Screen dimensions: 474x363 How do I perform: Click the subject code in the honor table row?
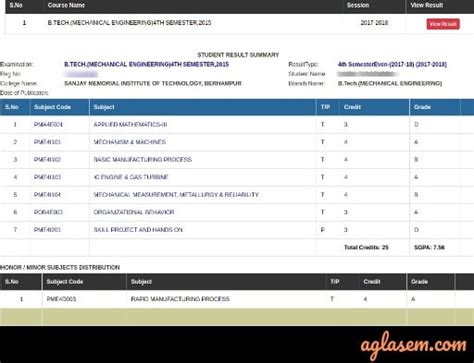pos(61,299)
